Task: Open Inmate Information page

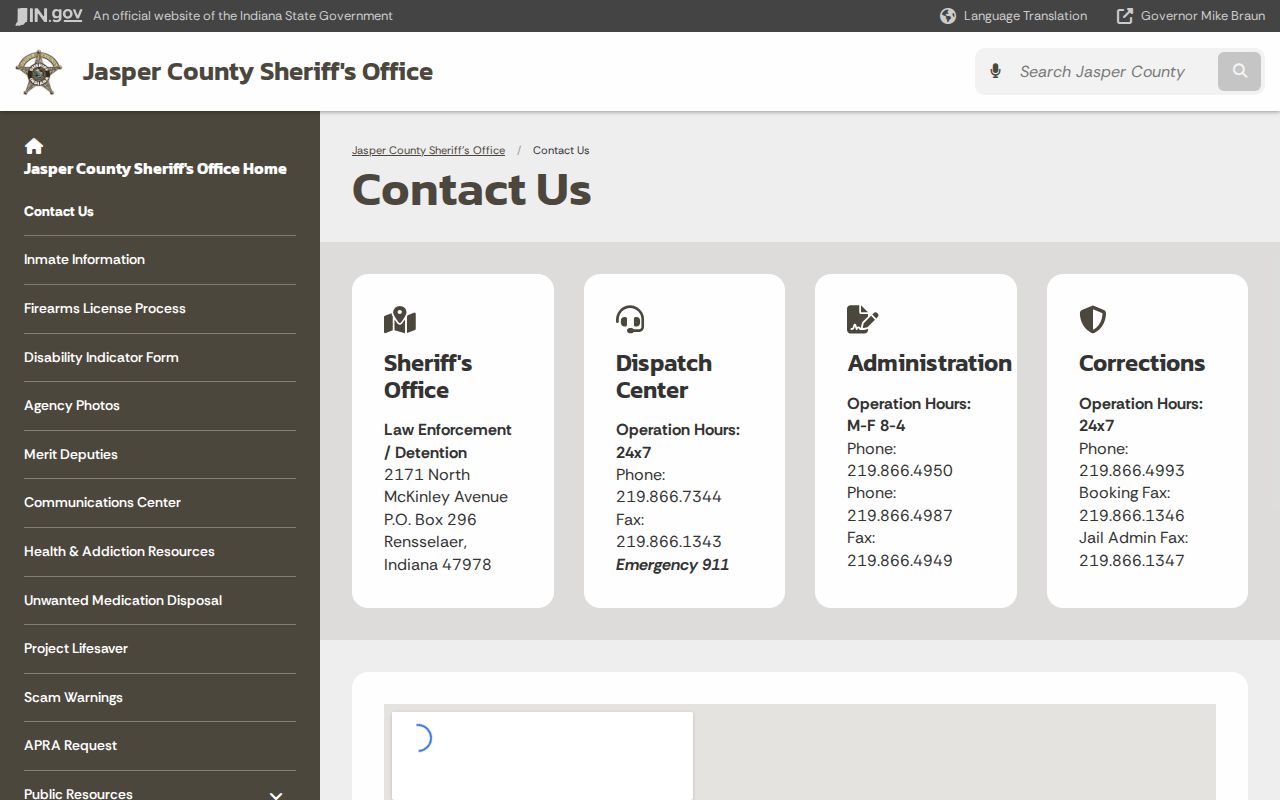Action: [84, 259]
